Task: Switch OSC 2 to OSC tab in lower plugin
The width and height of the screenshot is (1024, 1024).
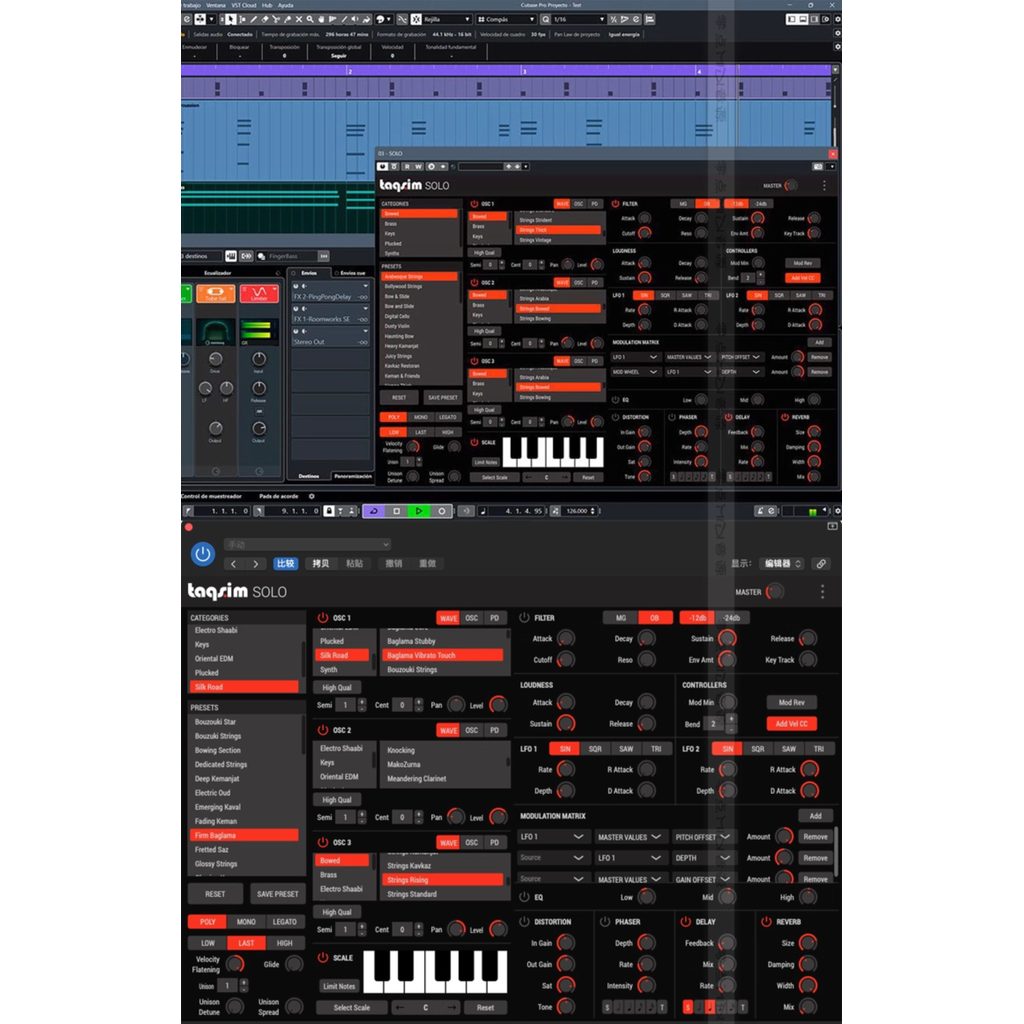Action: 472,729
